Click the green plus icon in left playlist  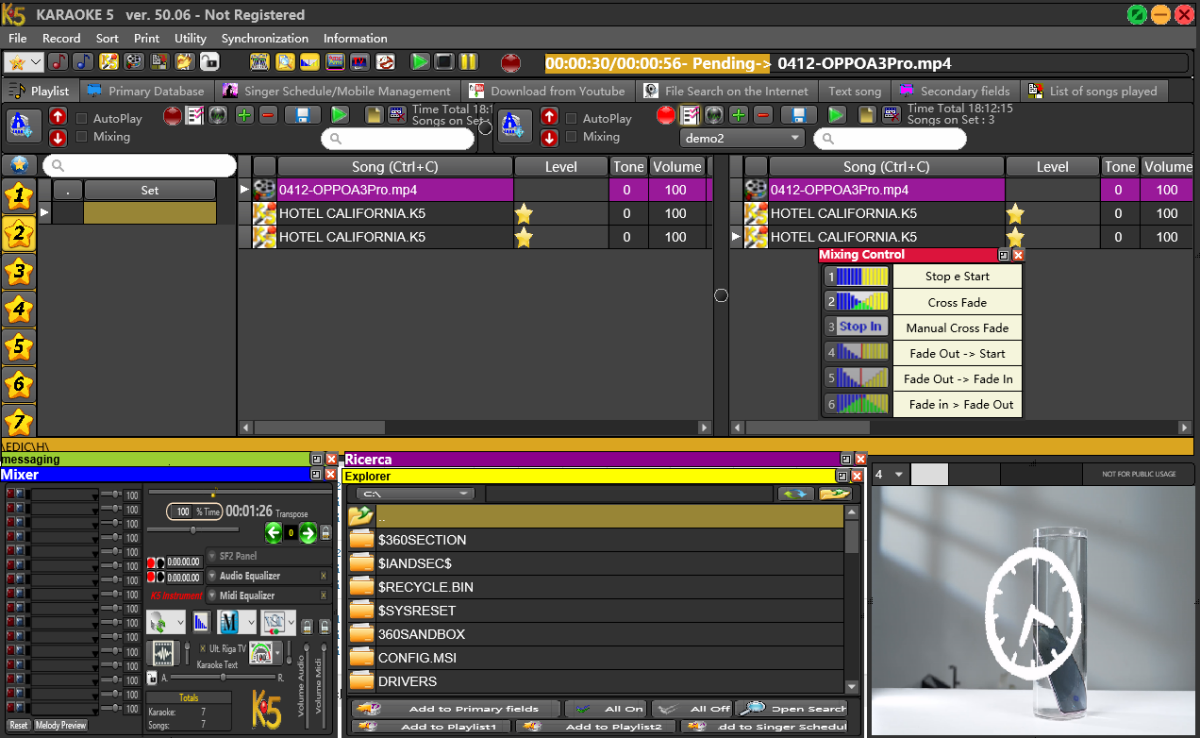click(x=244, y=116)
